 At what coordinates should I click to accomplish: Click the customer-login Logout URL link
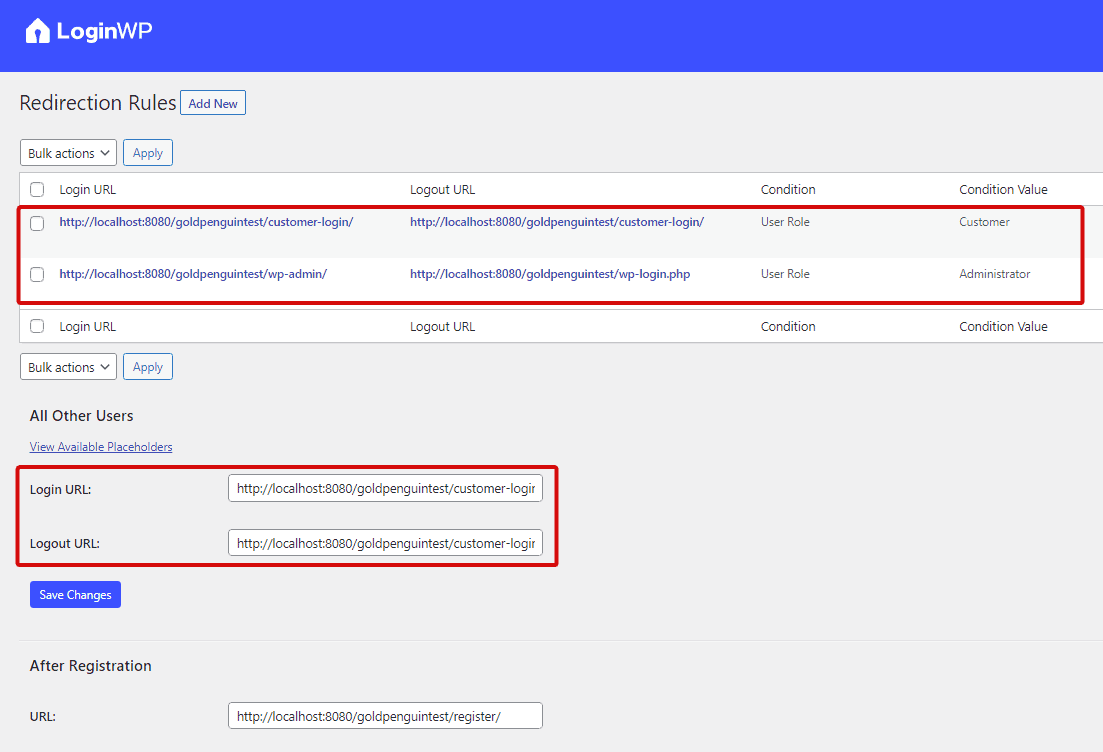556,222
